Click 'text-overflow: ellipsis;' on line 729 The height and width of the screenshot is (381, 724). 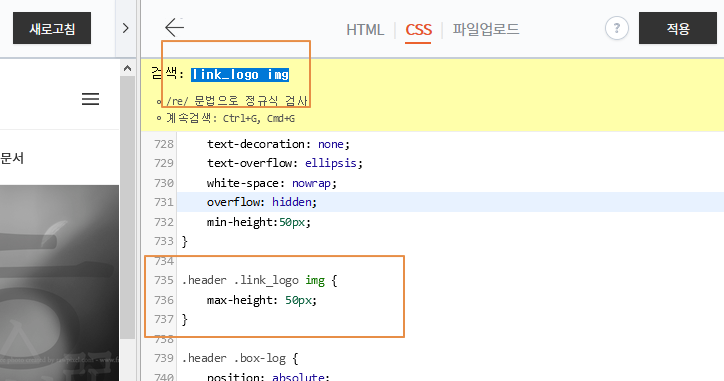coord(285,163)
